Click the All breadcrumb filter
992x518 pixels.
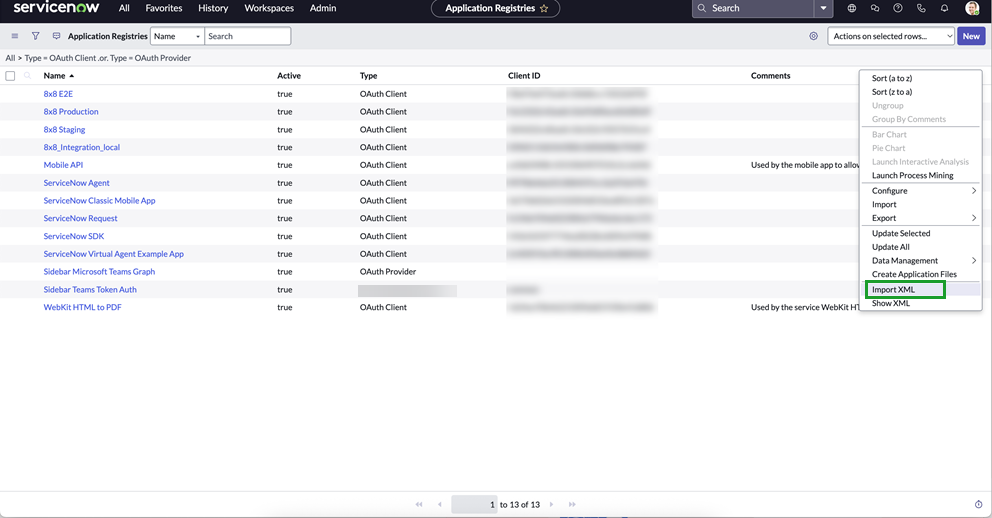coord(10,58)
